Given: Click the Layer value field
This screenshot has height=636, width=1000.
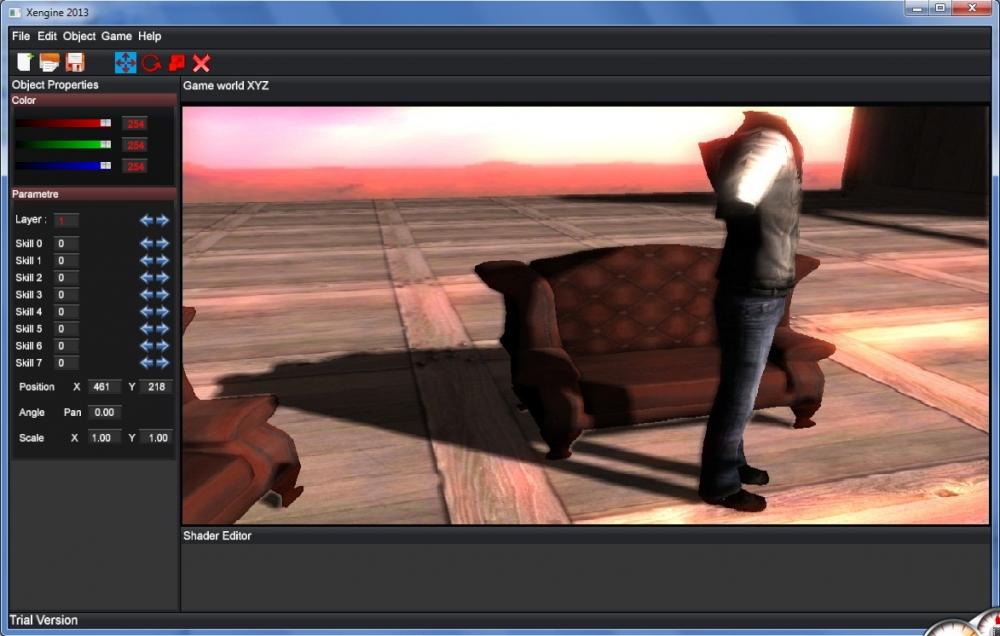Looking at the screenshot, I should point(66,221).
